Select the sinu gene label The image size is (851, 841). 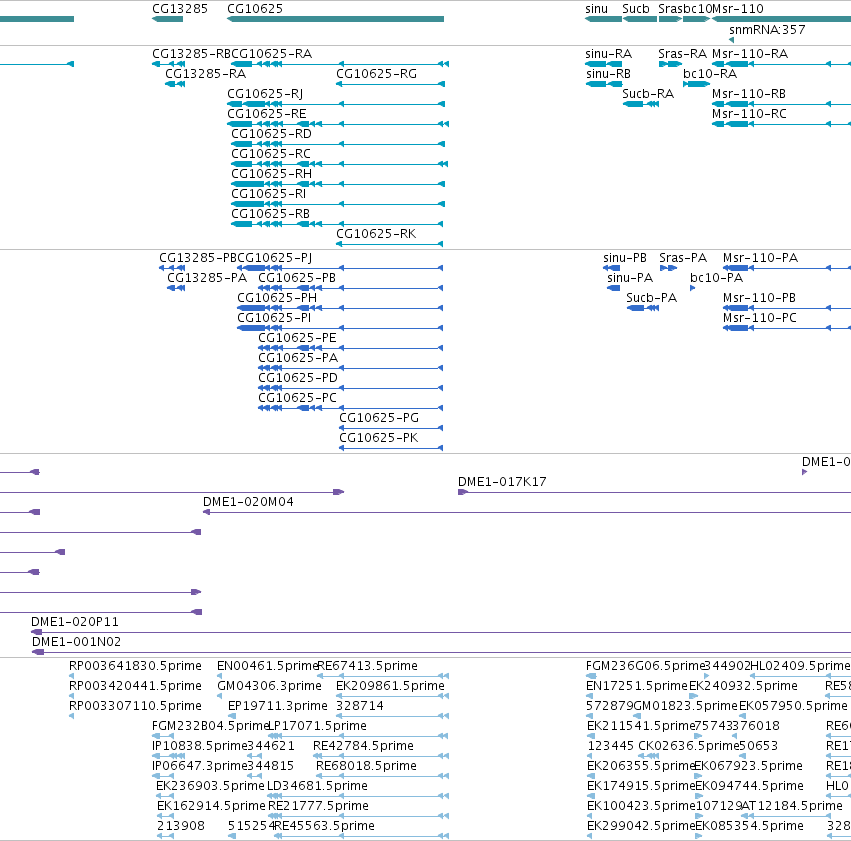tap(596, 9)
